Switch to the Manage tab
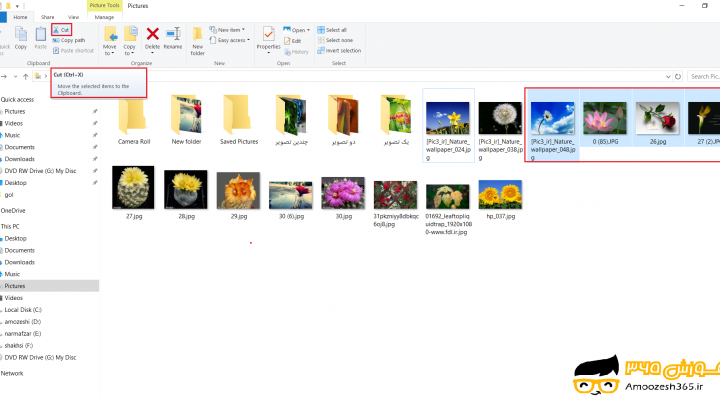 (104, 17)
